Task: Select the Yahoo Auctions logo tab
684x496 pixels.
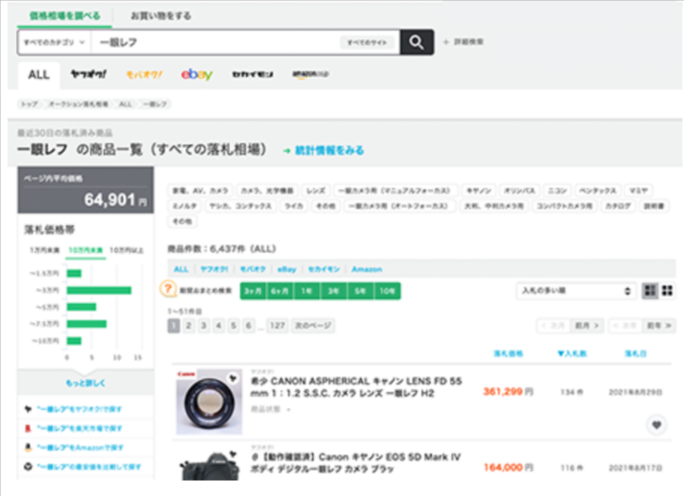Action: coord(87,74)
